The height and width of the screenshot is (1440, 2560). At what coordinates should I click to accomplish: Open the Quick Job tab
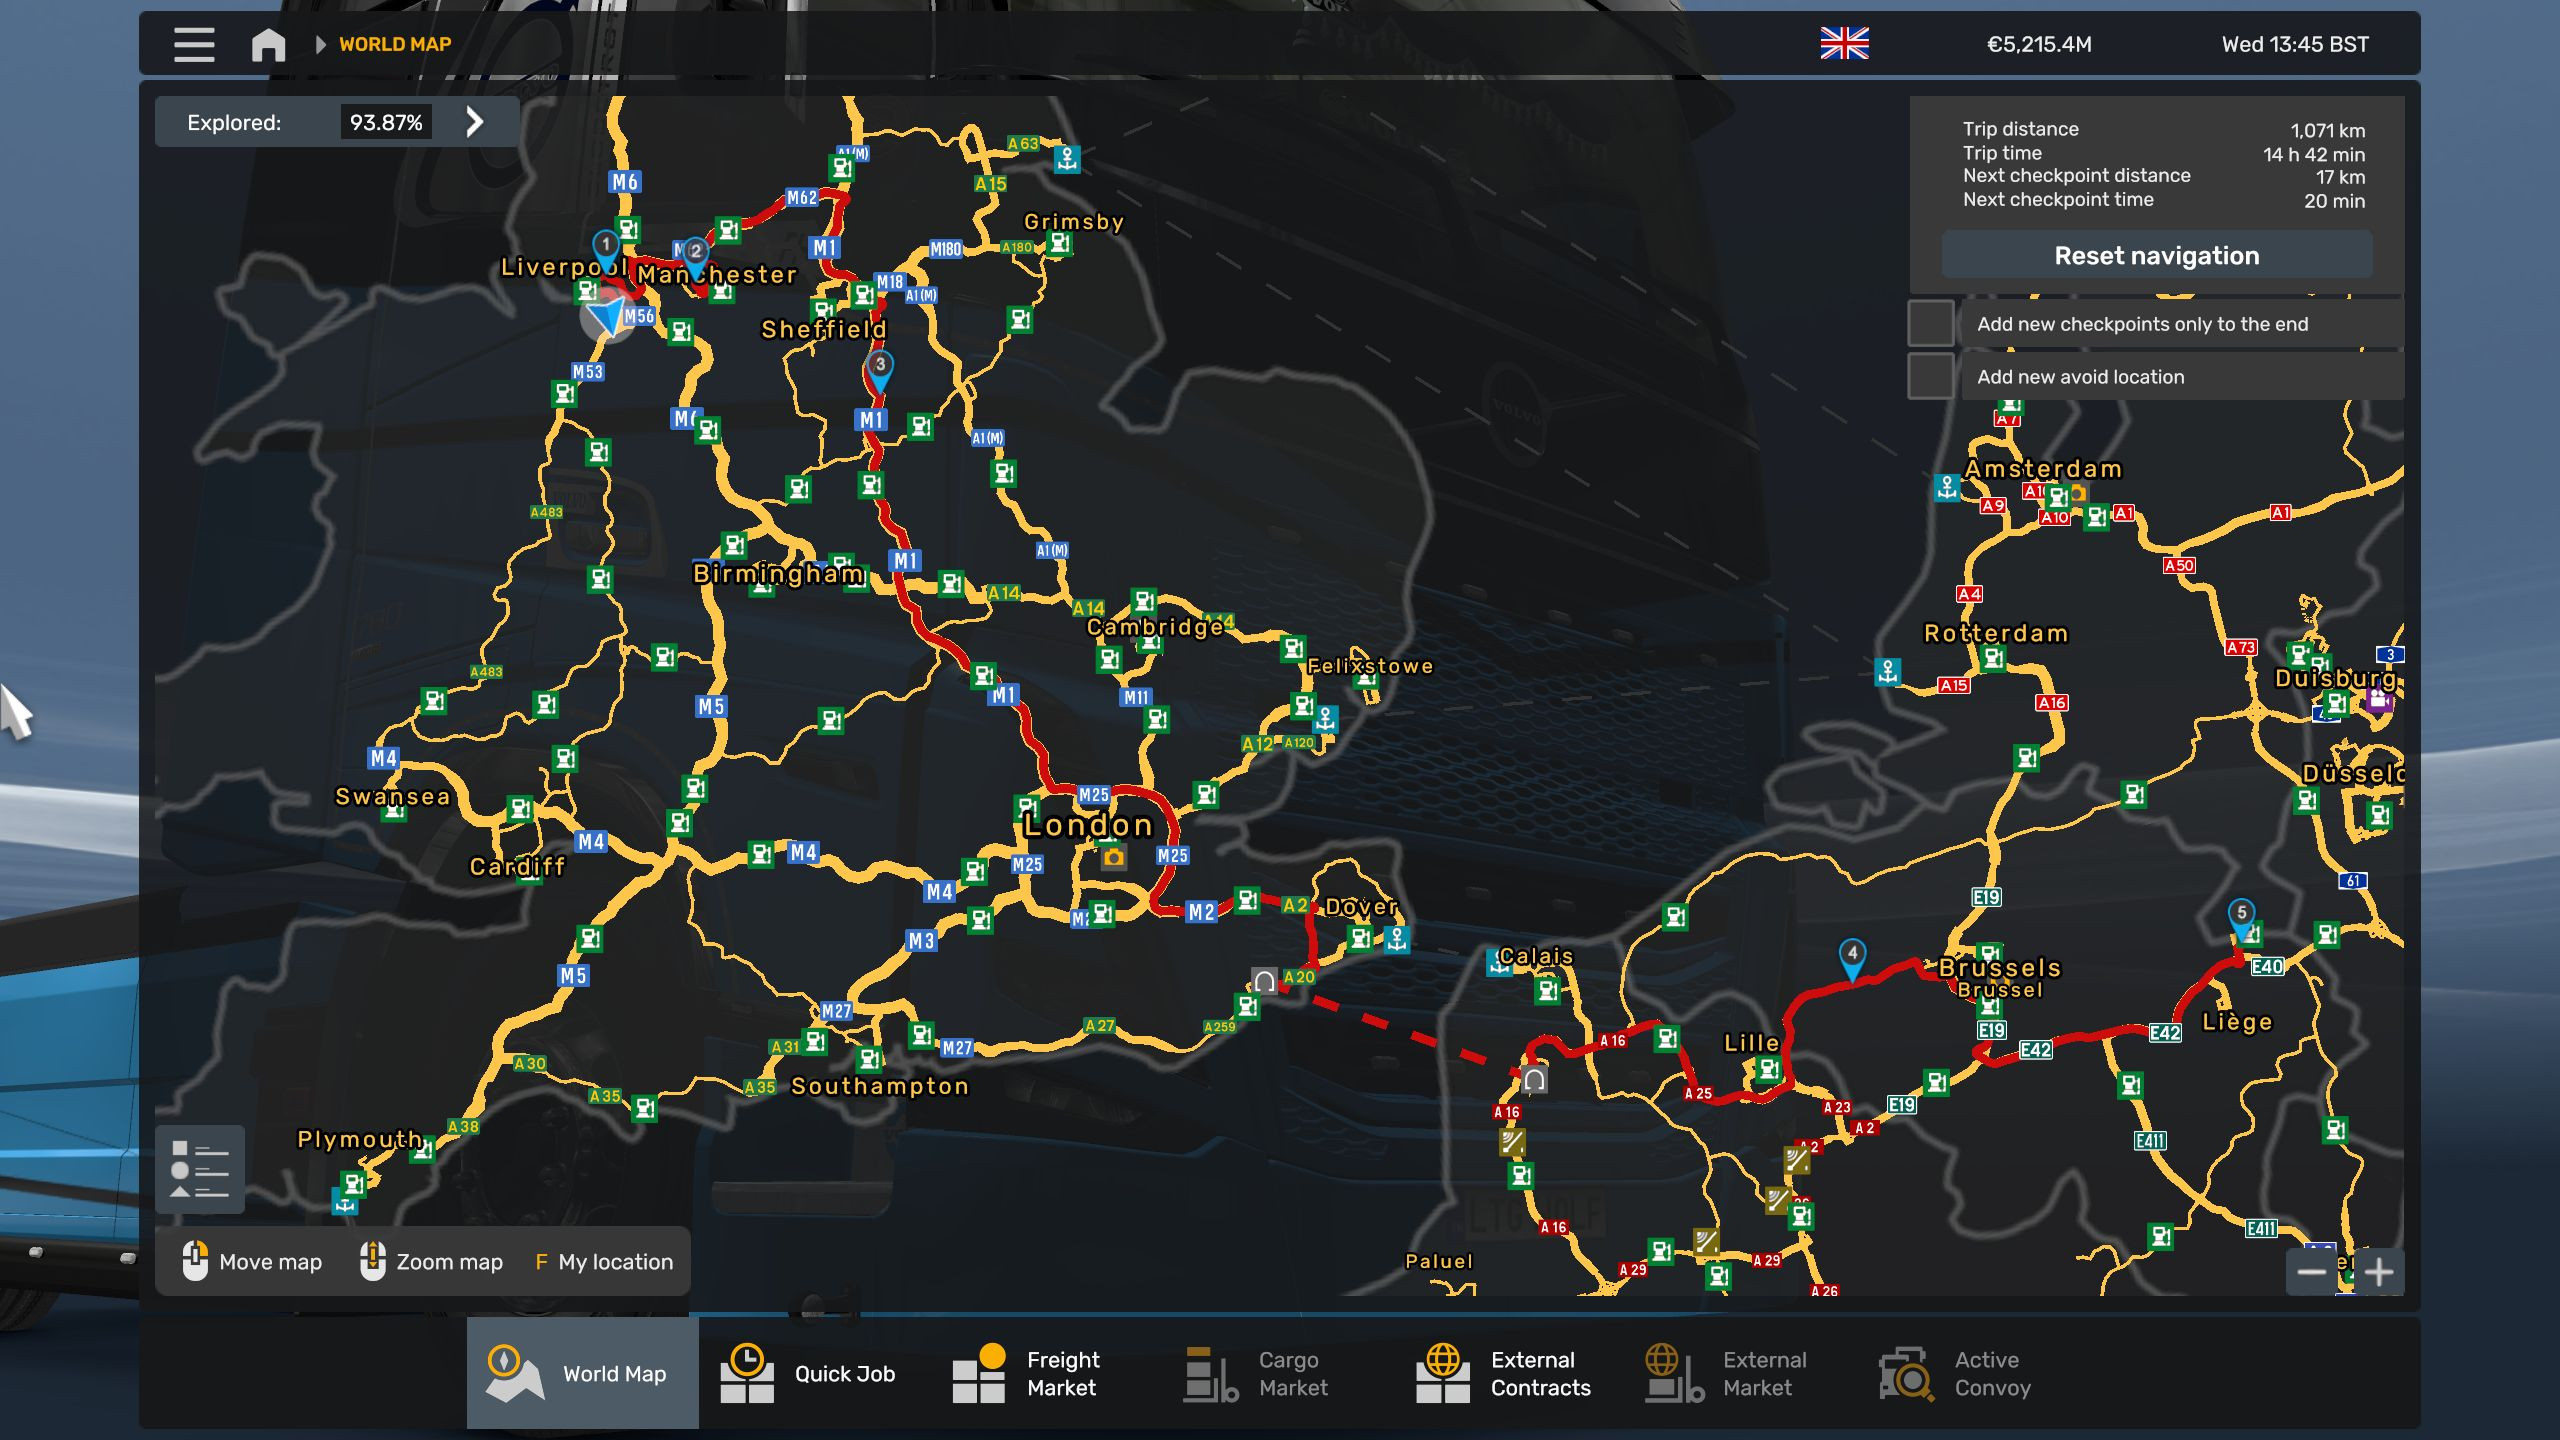pyautogui.click(x=808, y=1373)
